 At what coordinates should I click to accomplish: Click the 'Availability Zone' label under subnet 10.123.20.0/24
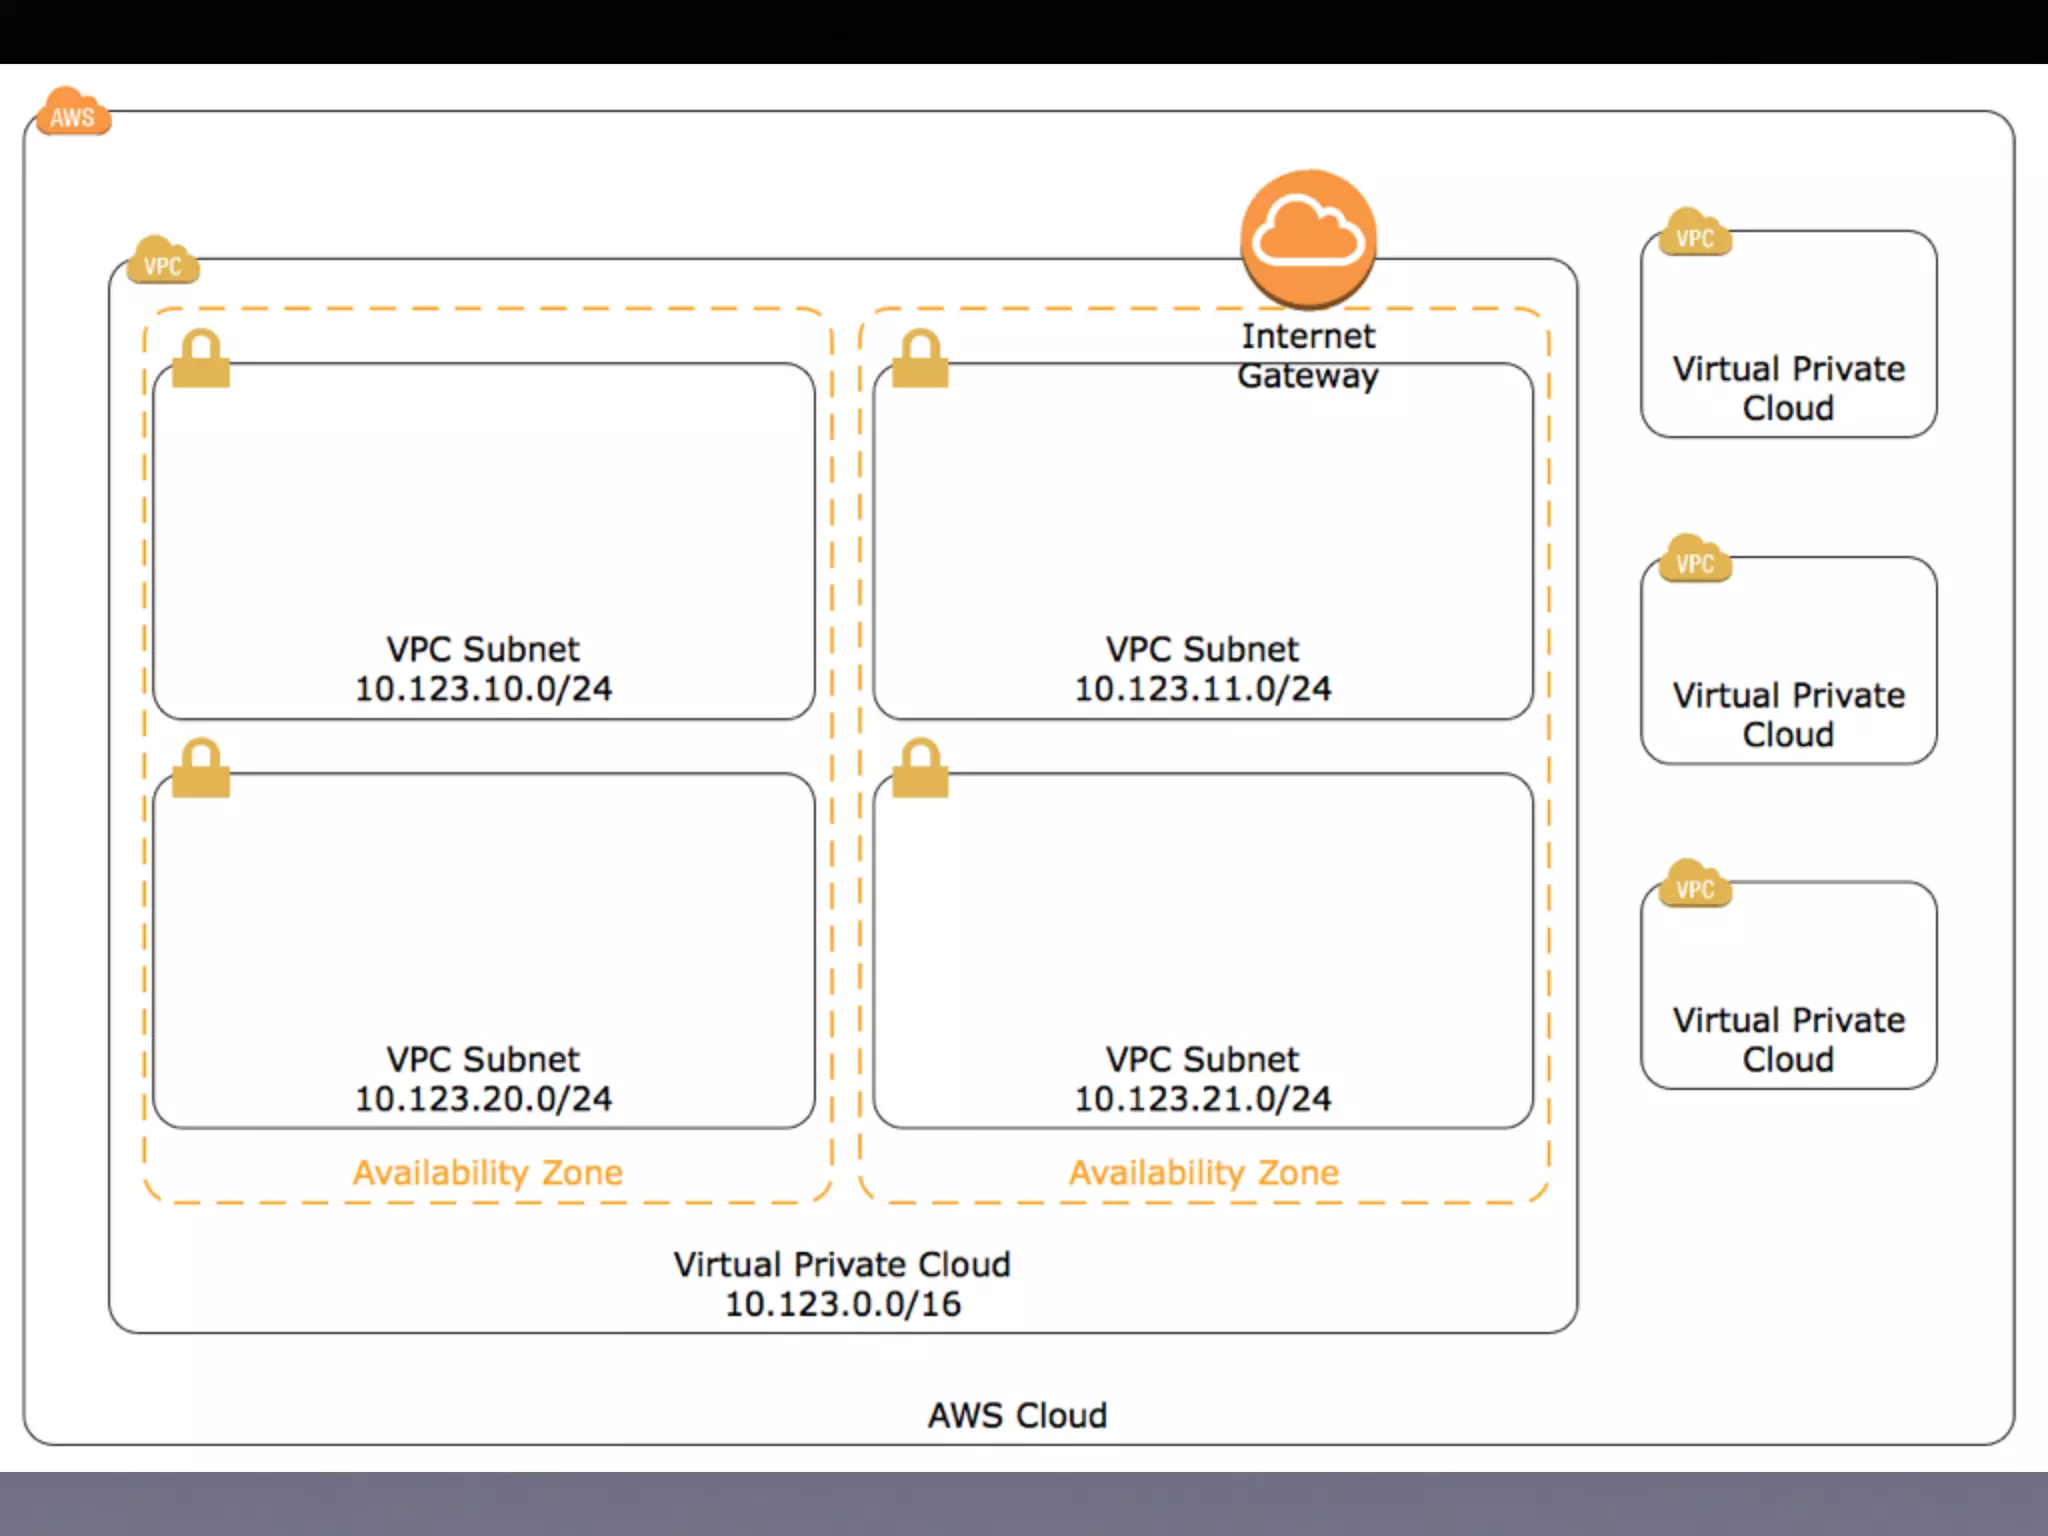pyautogui.click(x=487, y=1173)
